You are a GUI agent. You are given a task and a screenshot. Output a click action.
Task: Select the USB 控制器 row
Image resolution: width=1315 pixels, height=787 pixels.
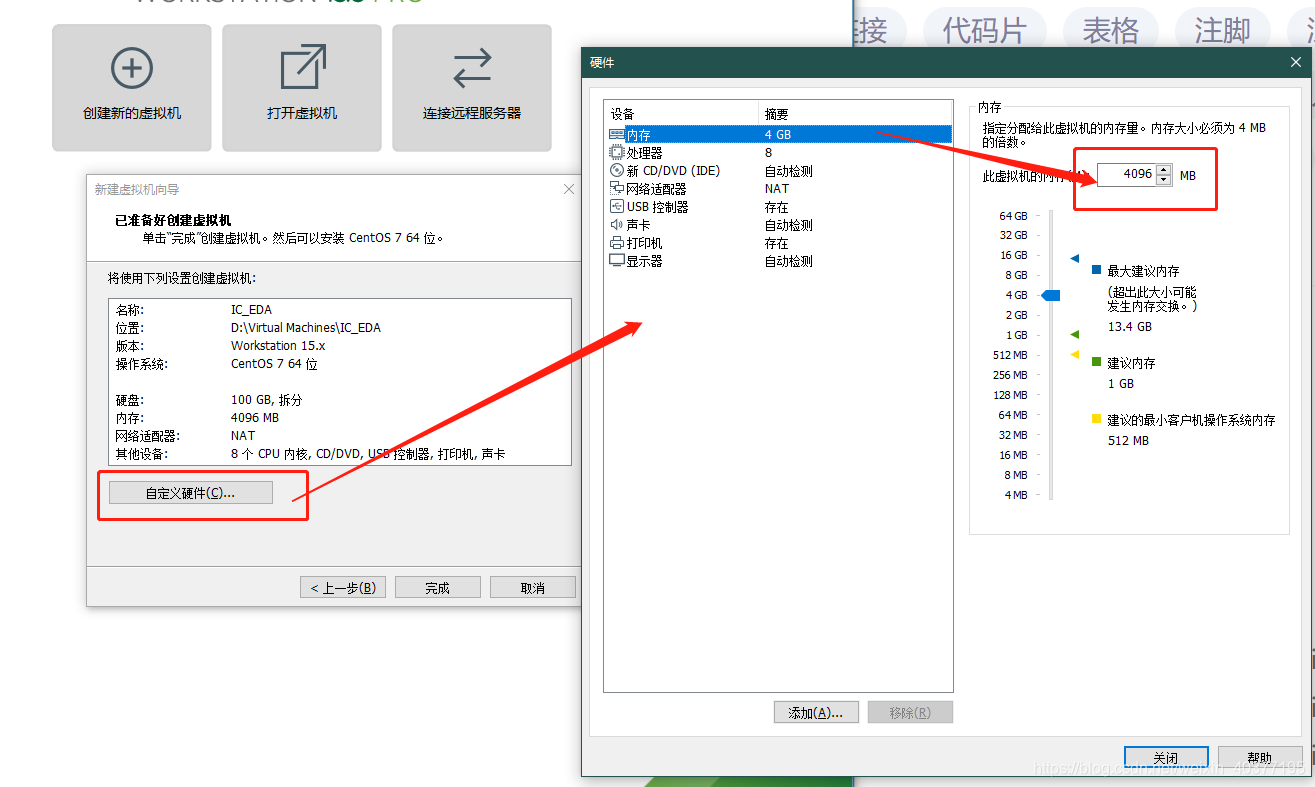click(778, 206)
